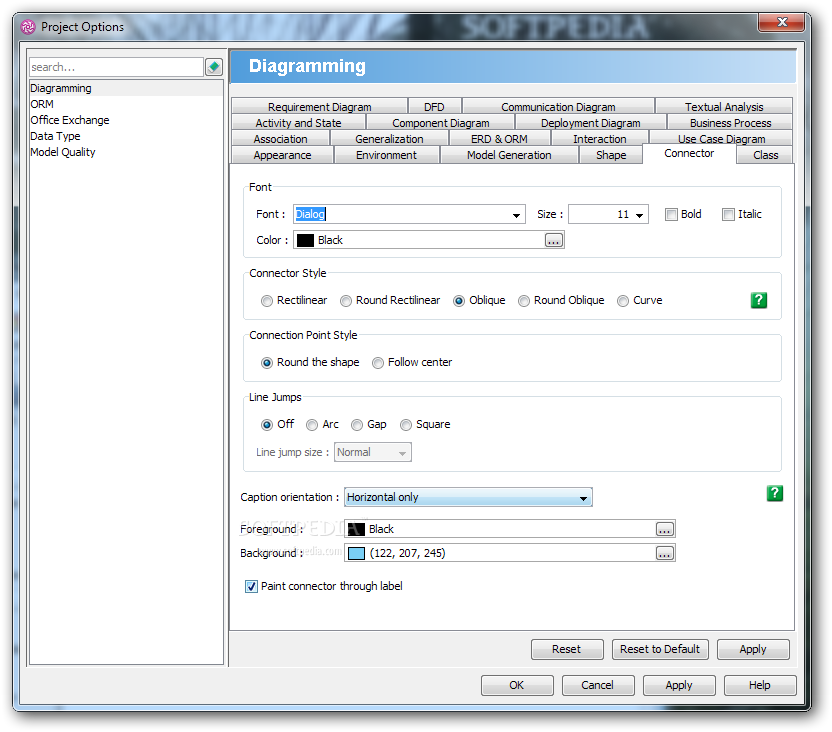Image resolution: width=832 pixels, height=732 pixels.
Task: Open the ERD & ORM tab
Action: (499, 139)
